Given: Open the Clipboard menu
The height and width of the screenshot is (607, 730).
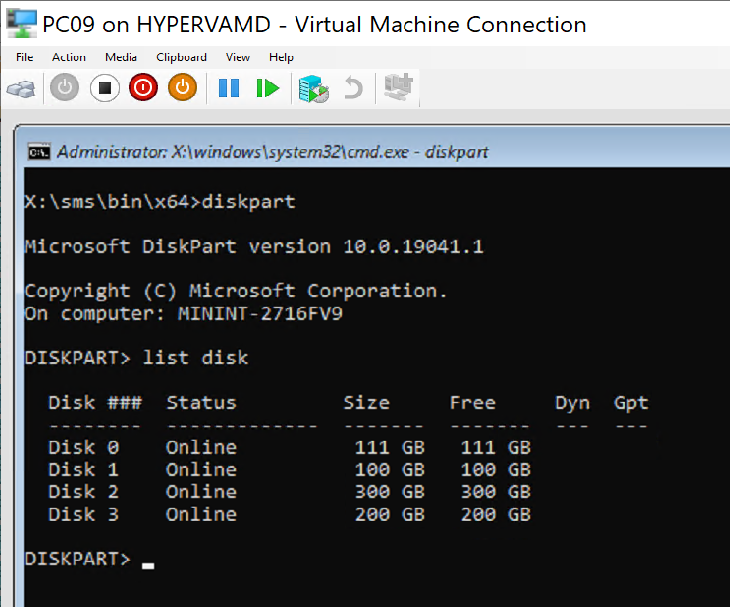Looking at the screenshot, I should (181, 57).
